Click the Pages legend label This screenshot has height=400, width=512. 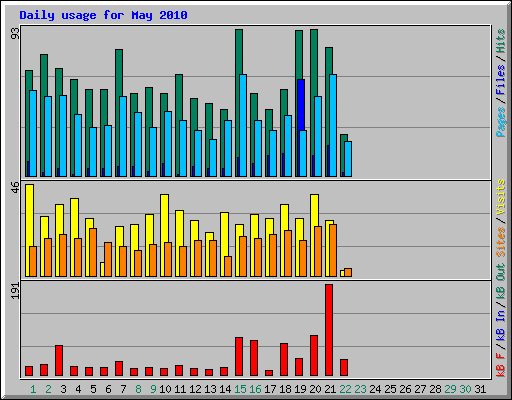(x=501, y=122)
